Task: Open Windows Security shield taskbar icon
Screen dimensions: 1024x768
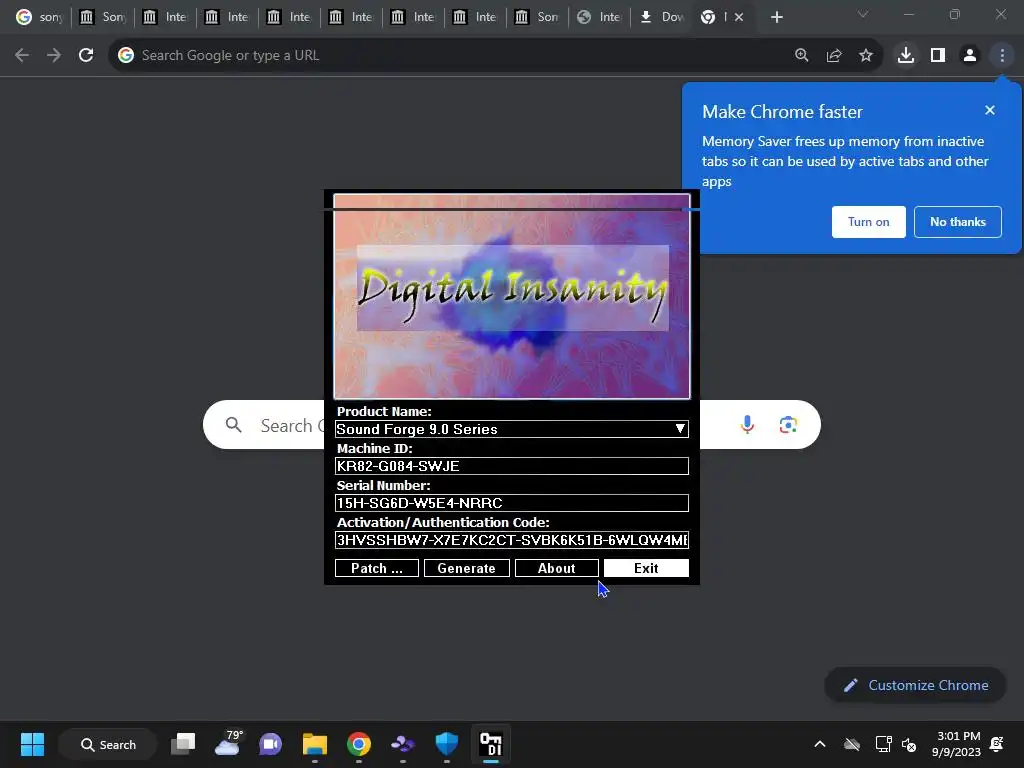Action: tap(447, 744)
